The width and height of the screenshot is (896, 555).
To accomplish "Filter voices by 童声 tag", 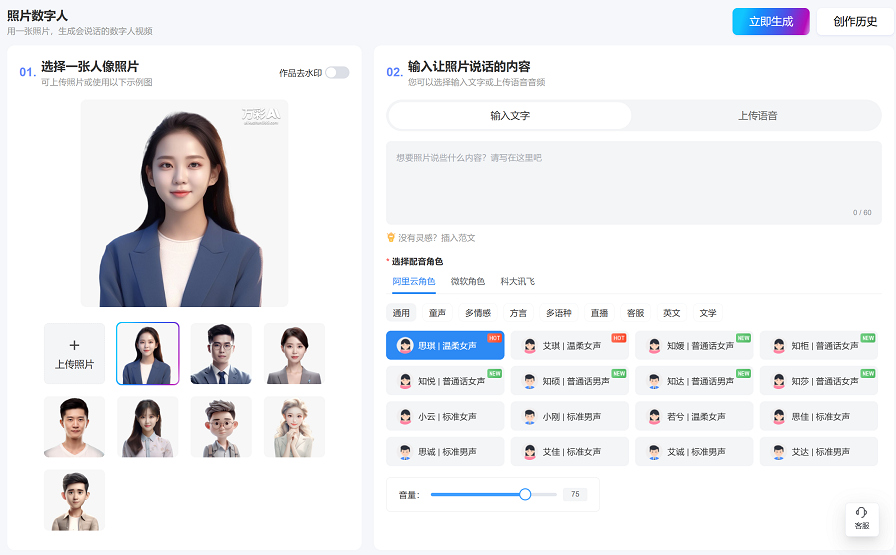I will point(437,313).
